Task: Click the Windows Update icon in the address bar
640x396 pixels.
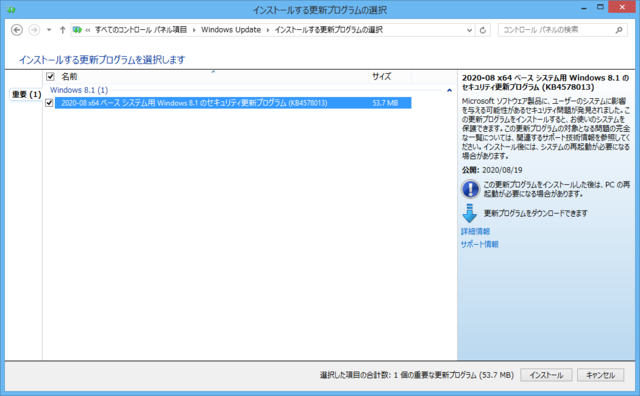Action: tap(77, 30)
